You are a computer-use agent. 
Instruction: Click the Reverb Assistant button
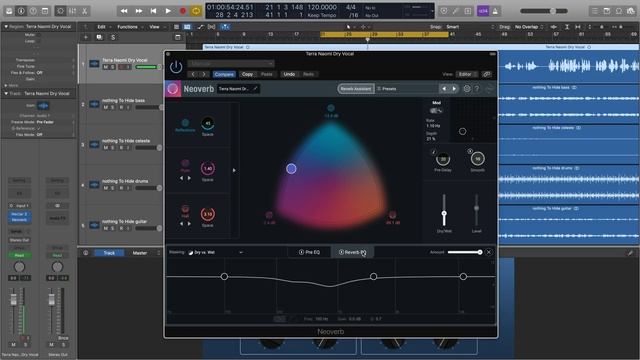356,89
